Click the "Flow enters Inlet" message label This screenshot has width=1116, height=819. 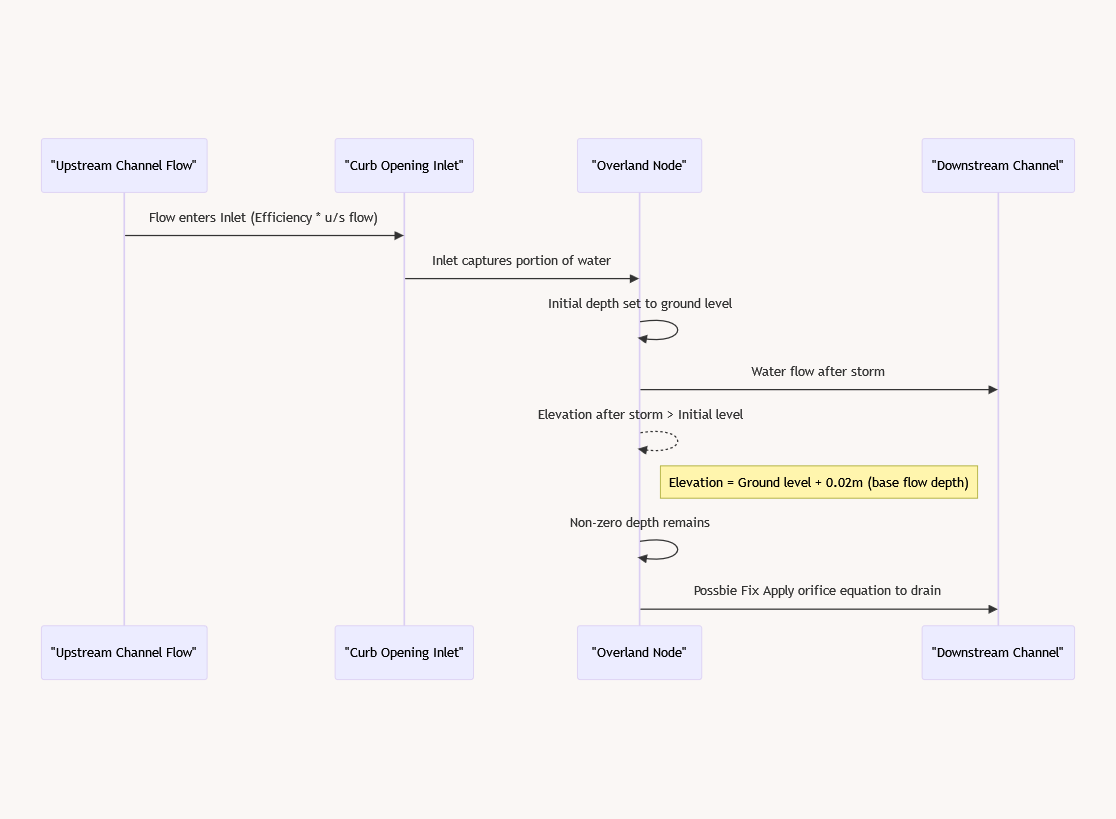click(263, 217)
